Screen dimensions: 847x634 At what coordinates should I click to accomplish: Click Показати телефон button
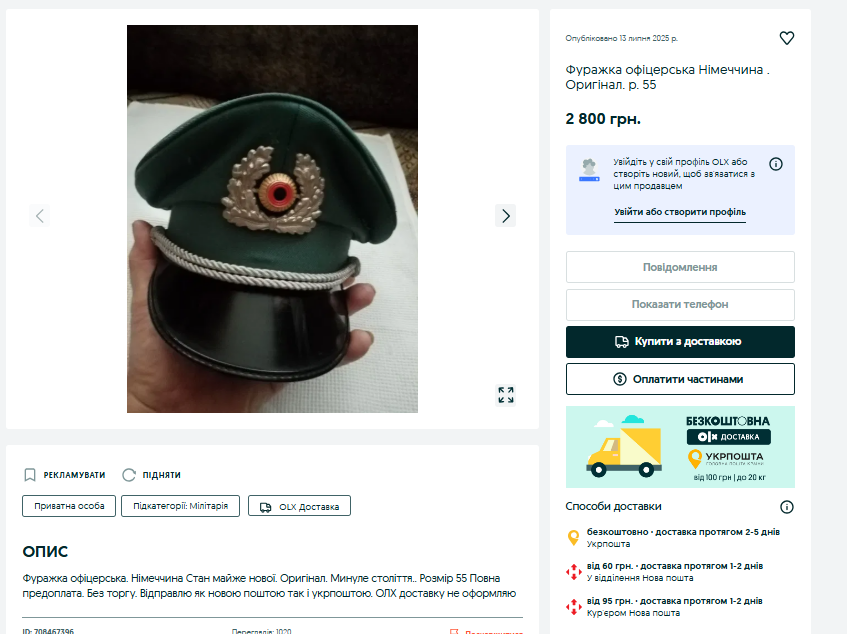(x=680, y=305)
